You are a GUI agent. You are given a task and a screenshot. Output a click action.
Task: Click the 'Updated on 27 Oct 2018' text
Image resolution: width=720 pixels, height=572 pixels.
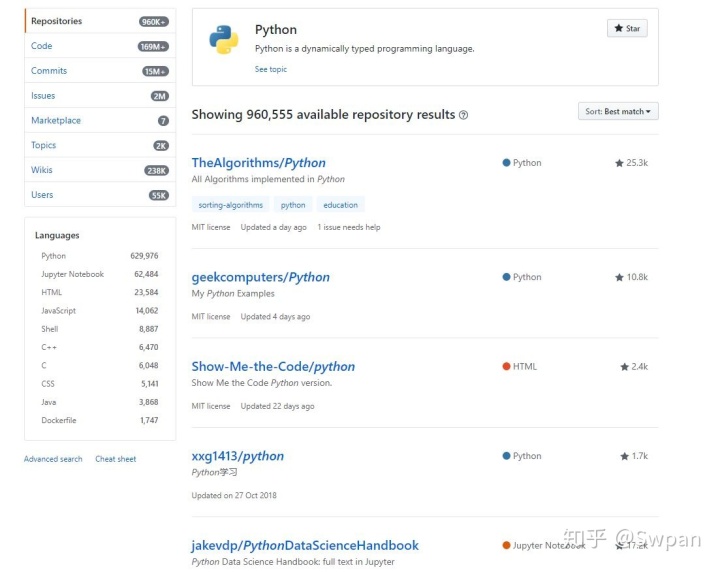(x=234, y=496)
